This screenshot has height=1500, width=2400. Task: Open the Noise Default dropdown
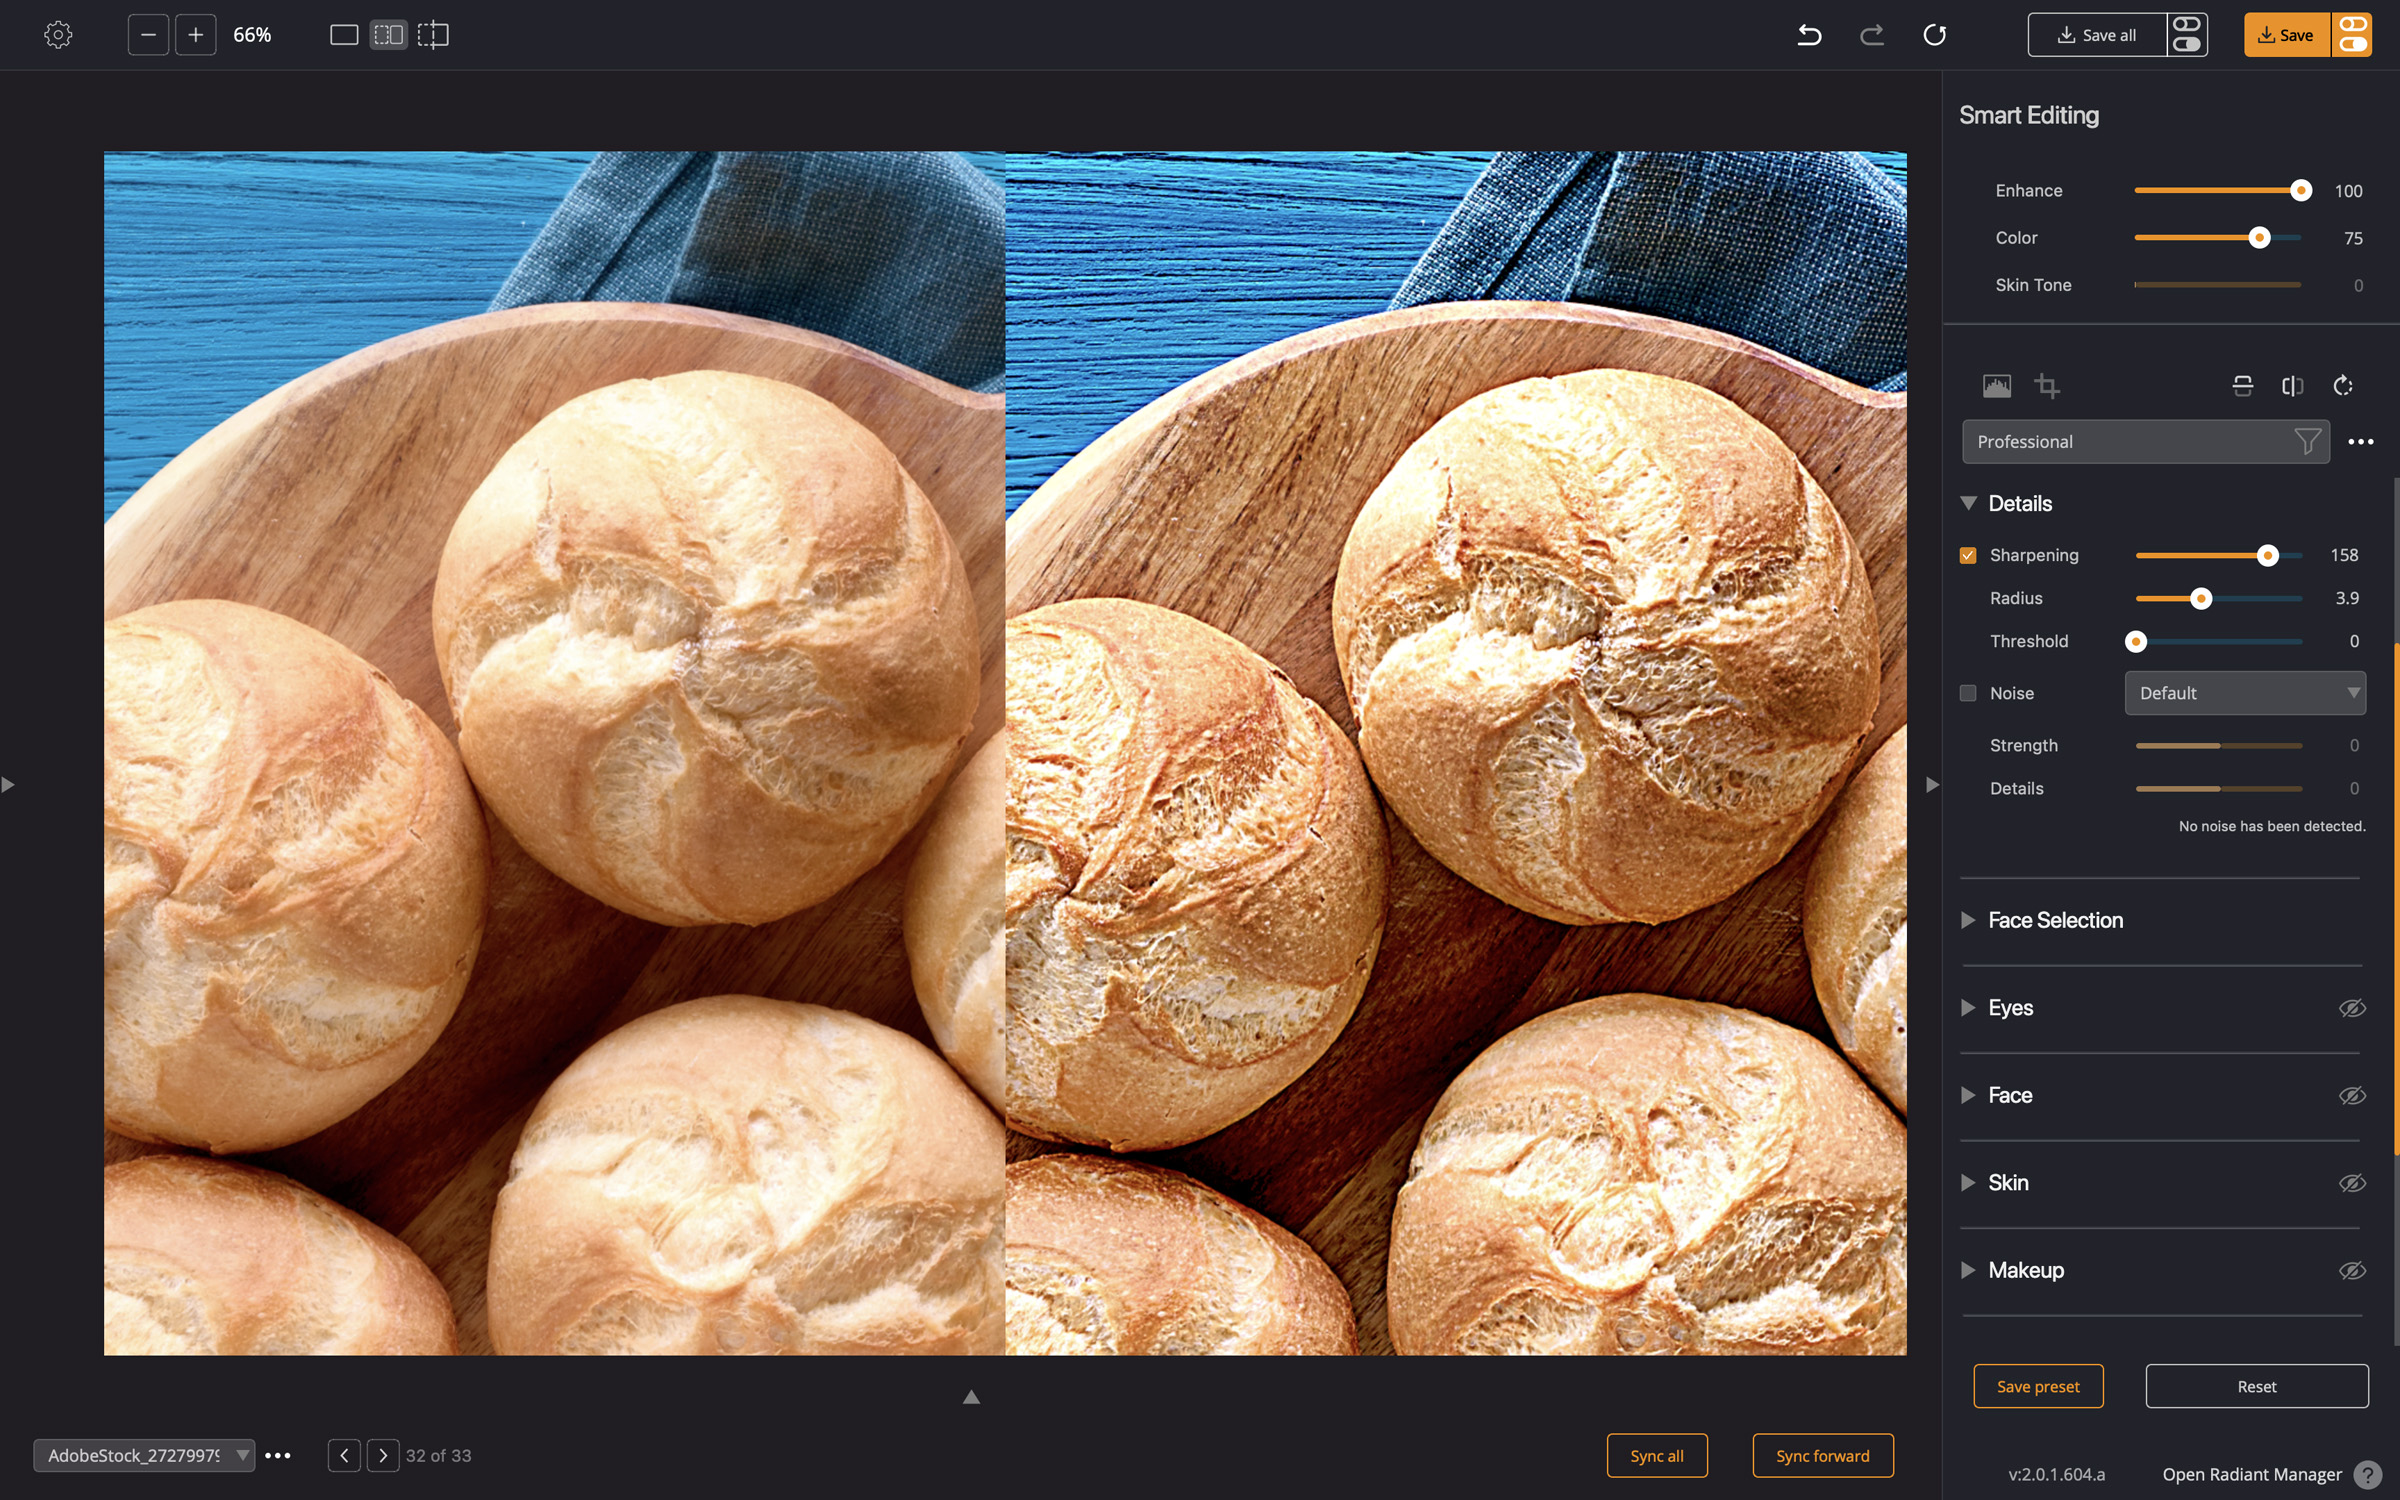(x=2245, y=693)
